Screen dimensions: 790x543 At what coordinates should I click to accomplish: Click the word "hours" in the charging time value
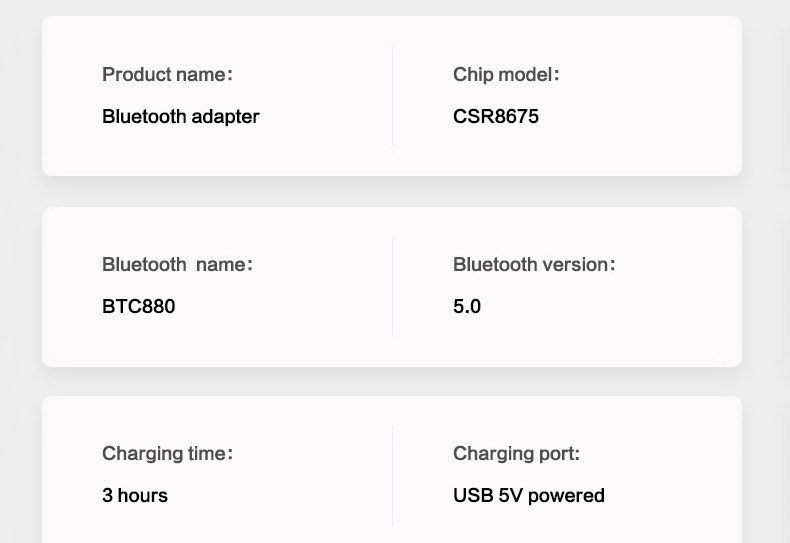143,496
